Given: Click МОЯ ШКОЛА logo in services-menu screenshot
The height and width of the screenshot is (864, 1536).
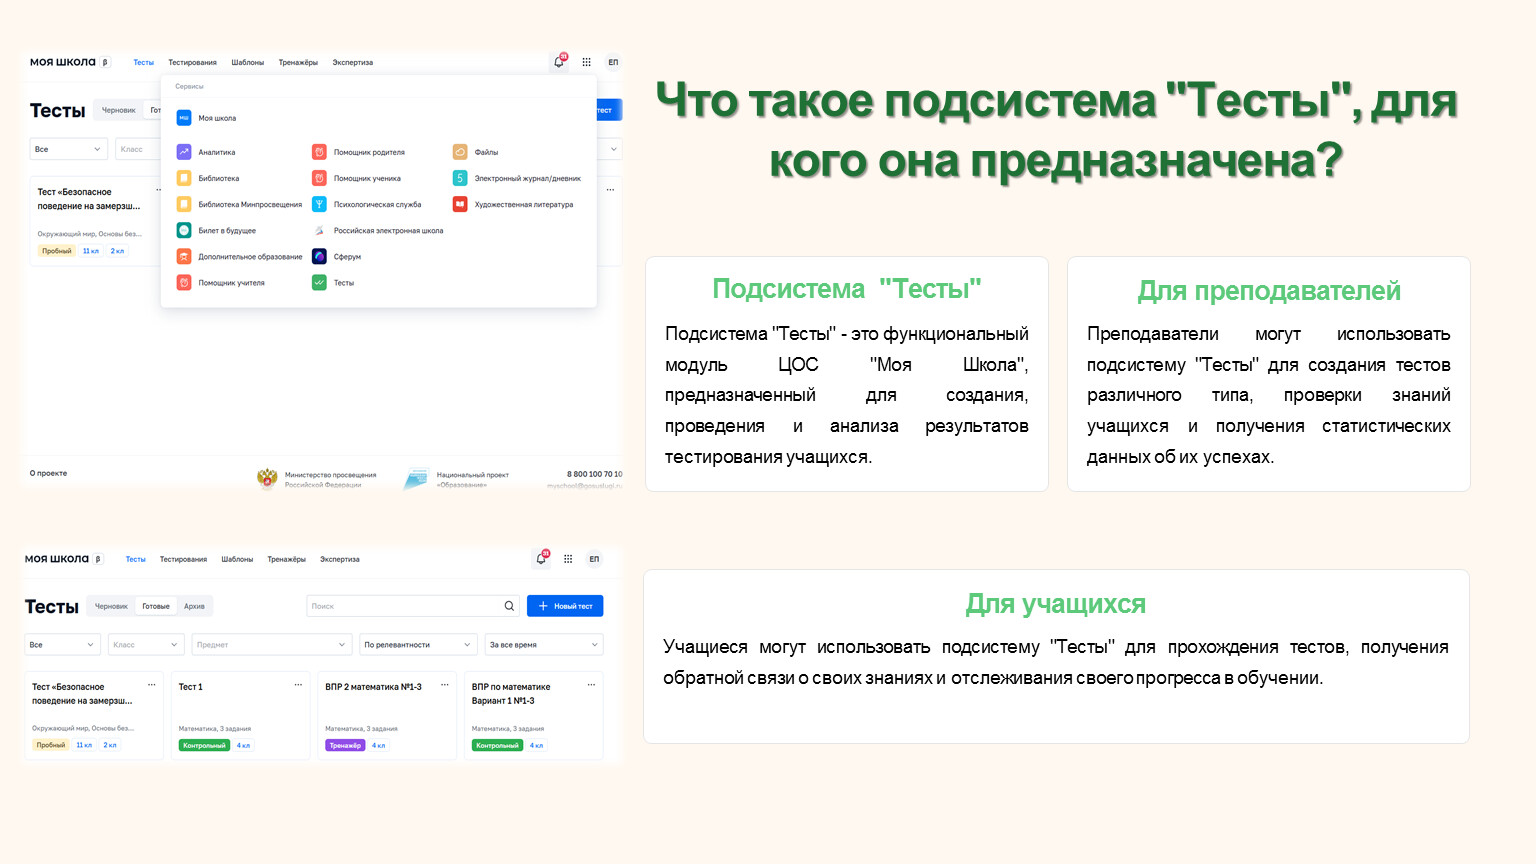Looking at the screenshot, I should click(x=63, y=62).
